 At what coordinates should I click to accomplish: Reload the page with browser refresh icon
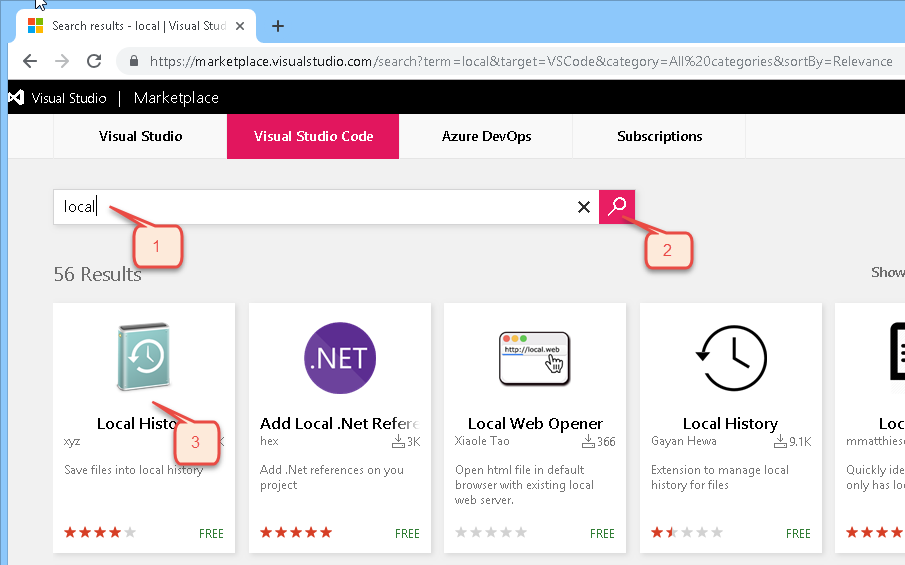point(94,61)
